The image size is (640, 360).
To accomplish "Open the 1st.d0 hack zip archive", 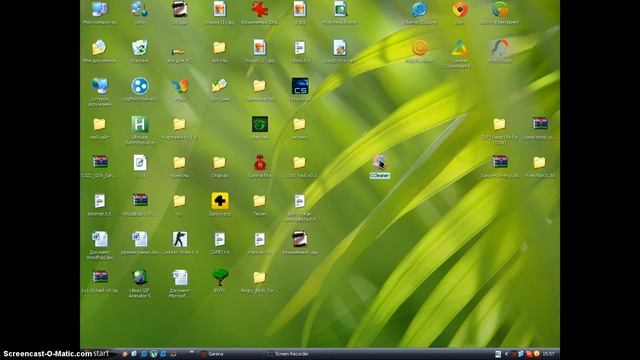I will tap(100, 278).
